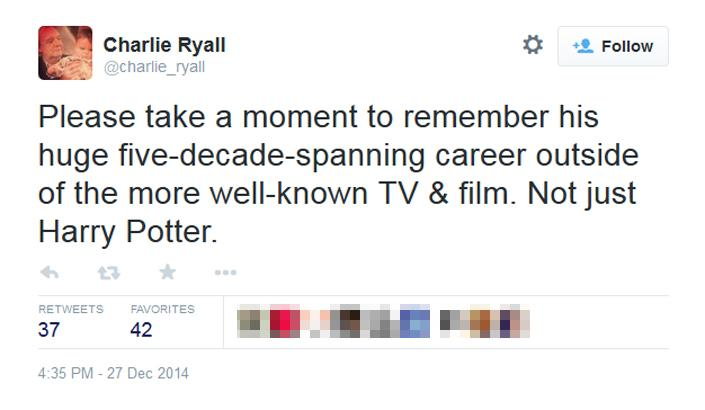This screenshot has height=410, width=705.
Task: Open the gear settings dropdown
Action: click(533, 45)
